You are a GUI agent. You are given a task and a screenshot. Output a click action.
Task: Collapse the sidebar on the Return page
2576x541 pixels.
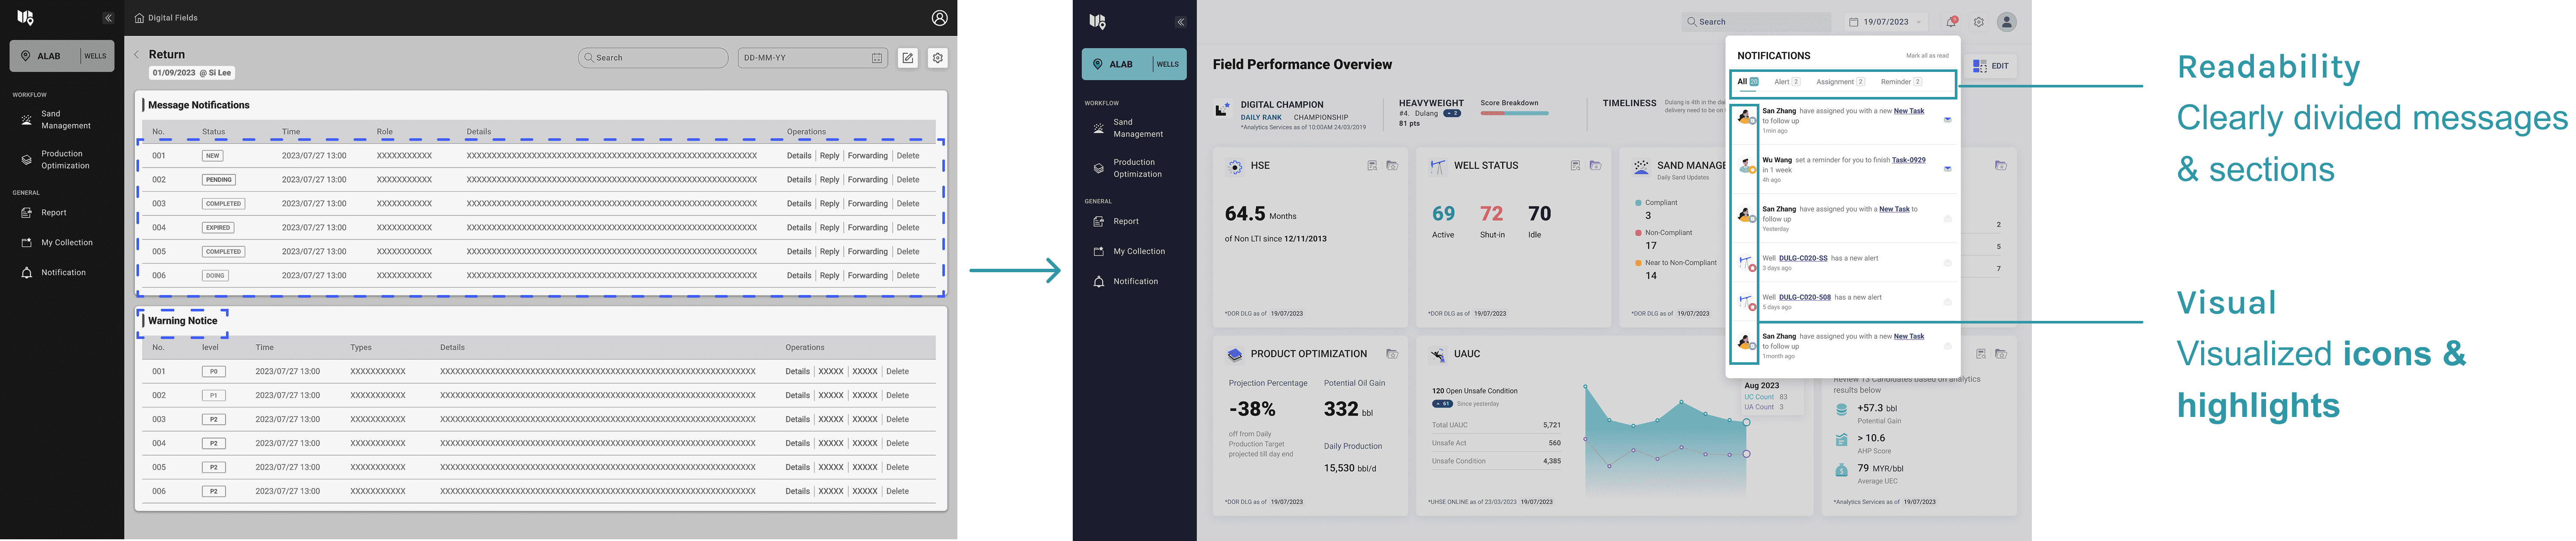(108, 18)
